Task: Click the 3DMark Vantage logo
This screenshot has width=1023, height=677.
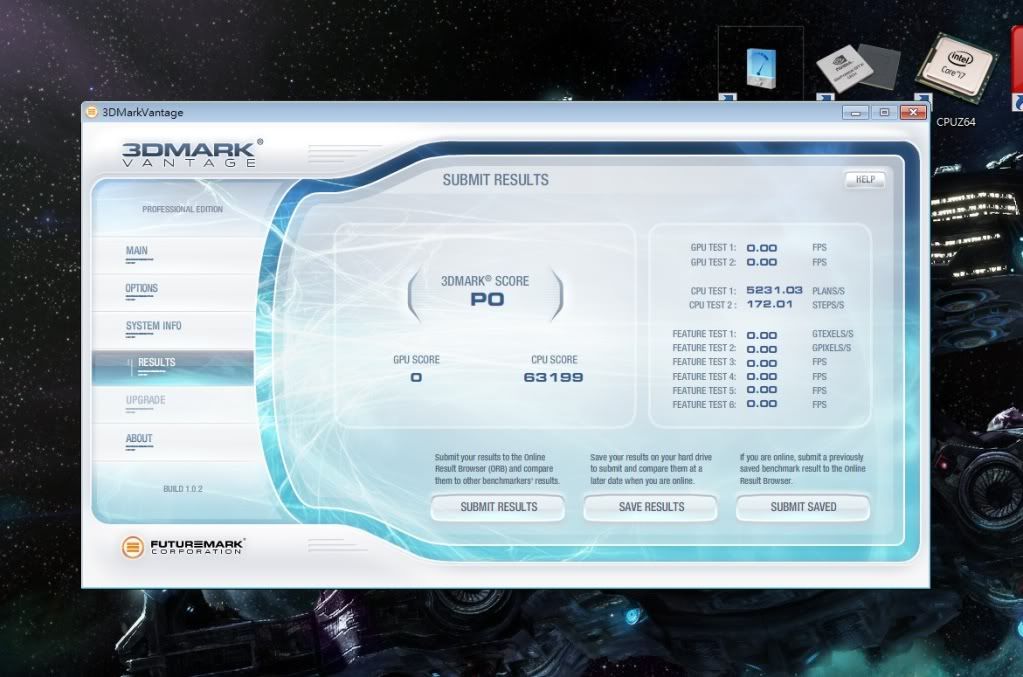Action: pyautogui.click(x=192, y=153)
